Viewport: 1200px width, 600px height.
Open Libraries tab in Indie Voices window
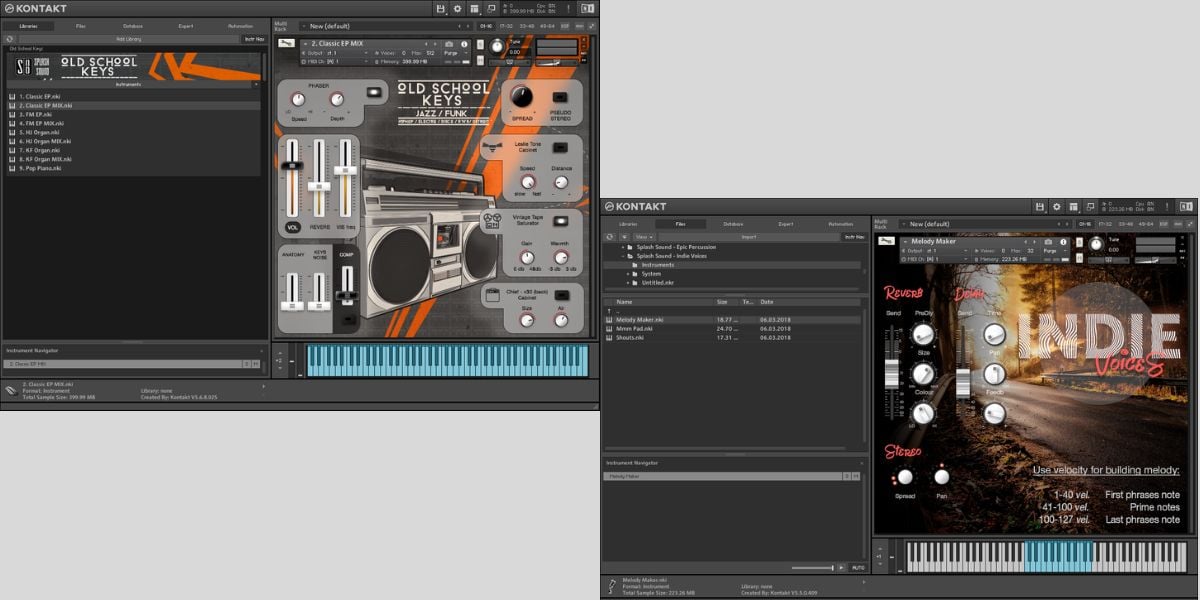628,224
